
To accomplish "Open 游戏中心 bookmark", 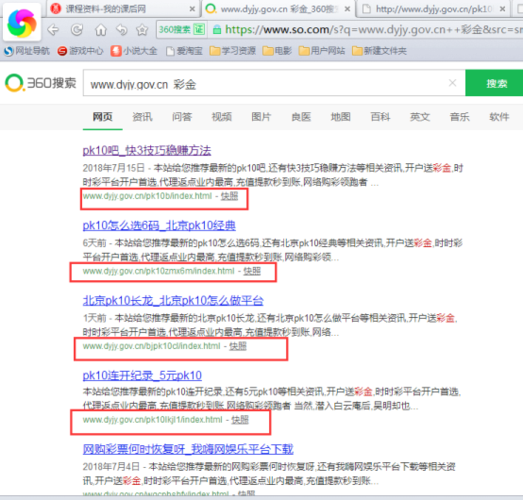I will 80,51.
